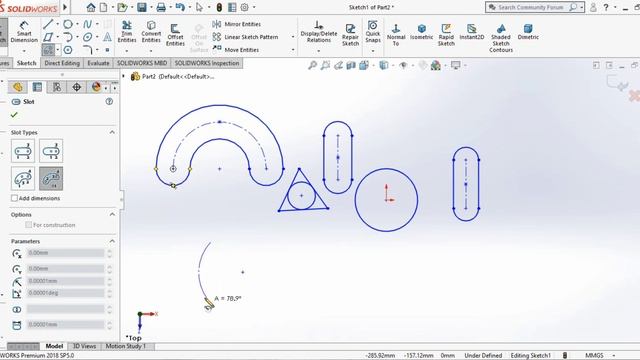Open the Model bottom tab

coord(54,346)
